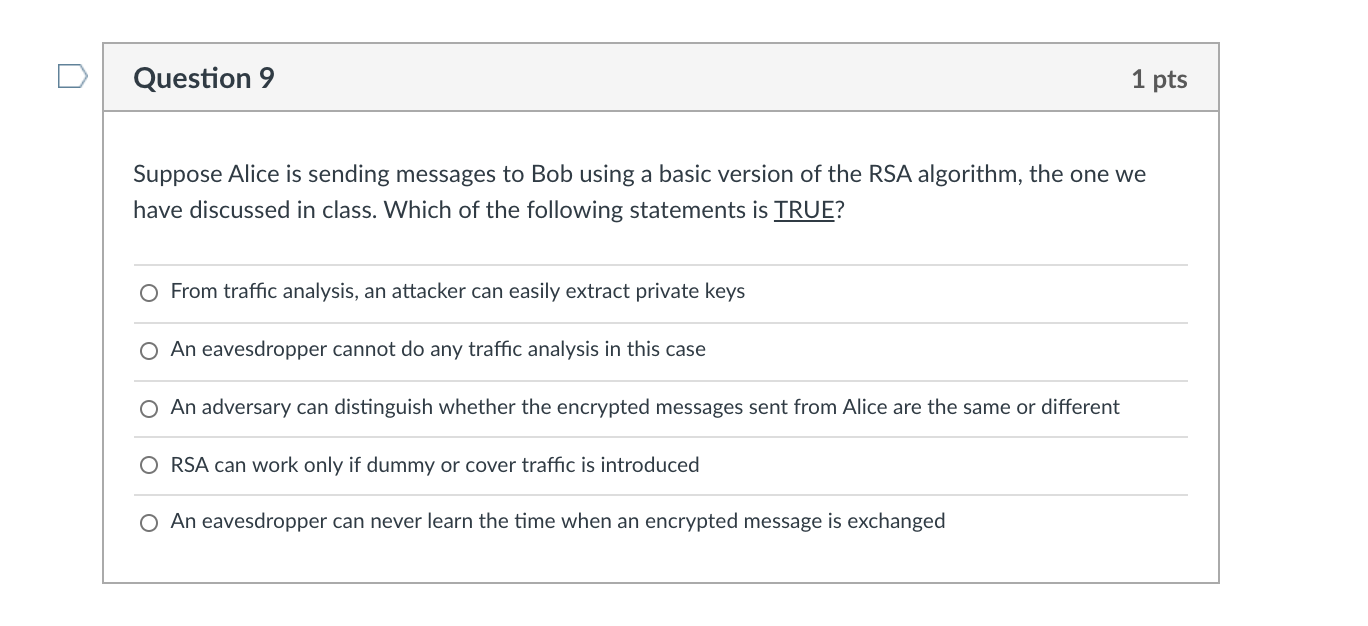Select the eavesdropper can never learn time option
The height and width of the screenshot is (626, 1368).
click(147, 521)
